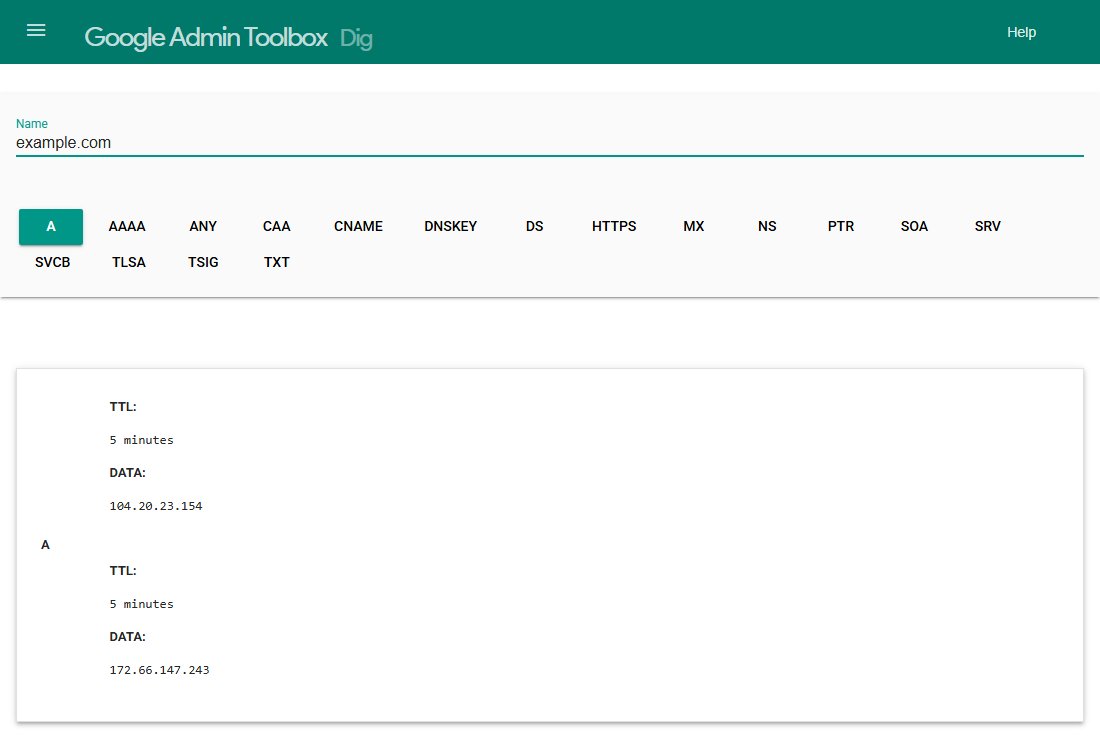Click the "Name" field label
Viewport: 1100px width, 750px height.
click(x=32, y=123)
